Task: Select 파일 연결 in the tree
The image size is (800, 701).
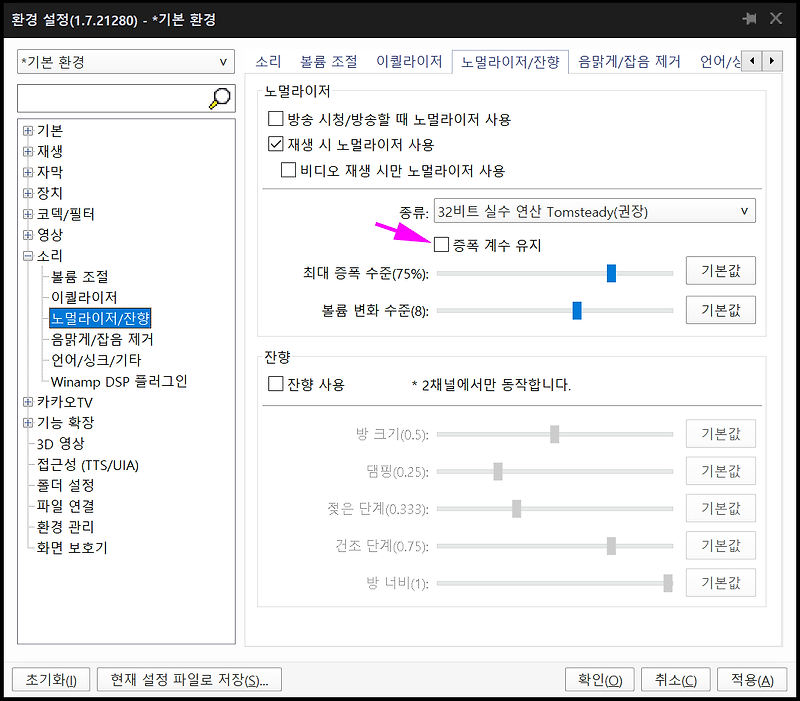Action: coord(65,506)
